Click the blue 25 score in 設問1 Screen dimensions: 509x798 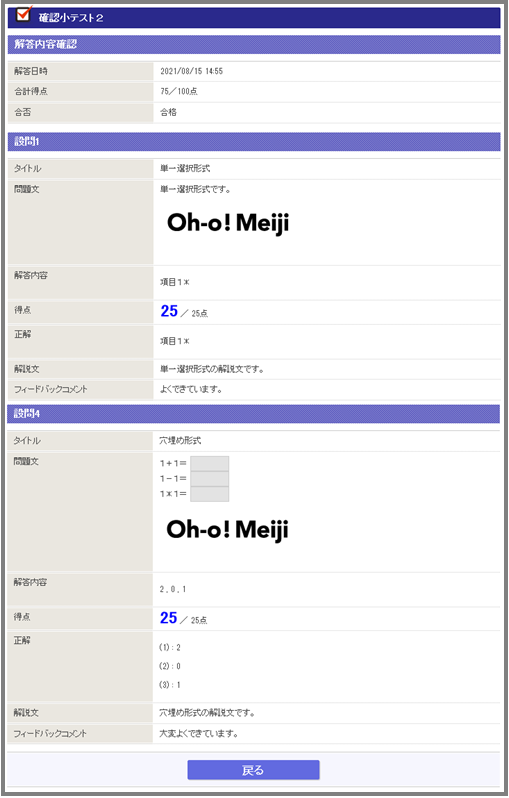pos(169,311)
